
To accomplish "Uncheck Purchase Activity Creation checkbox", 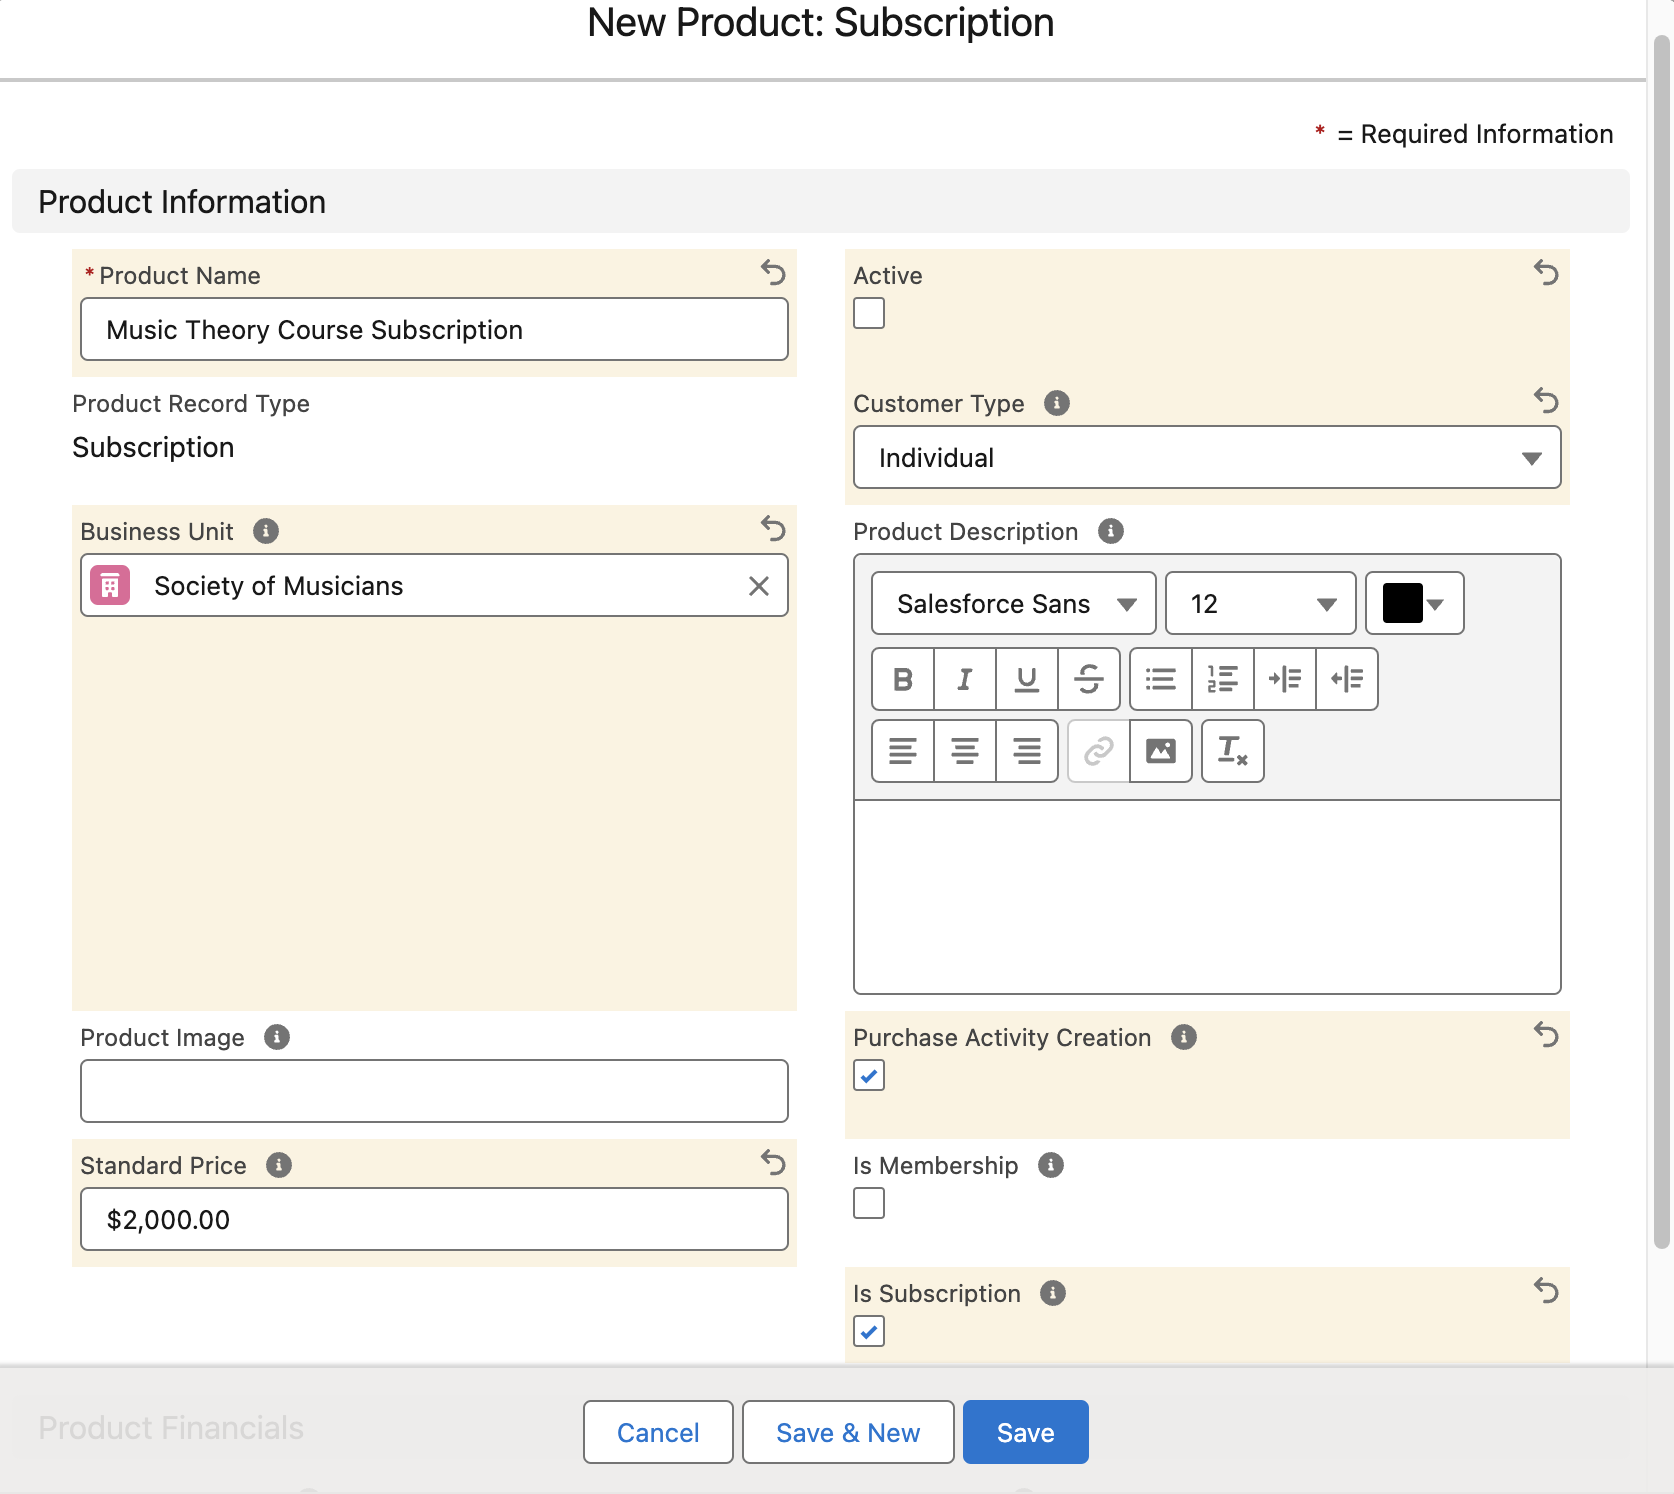I will coord(869,1075).
